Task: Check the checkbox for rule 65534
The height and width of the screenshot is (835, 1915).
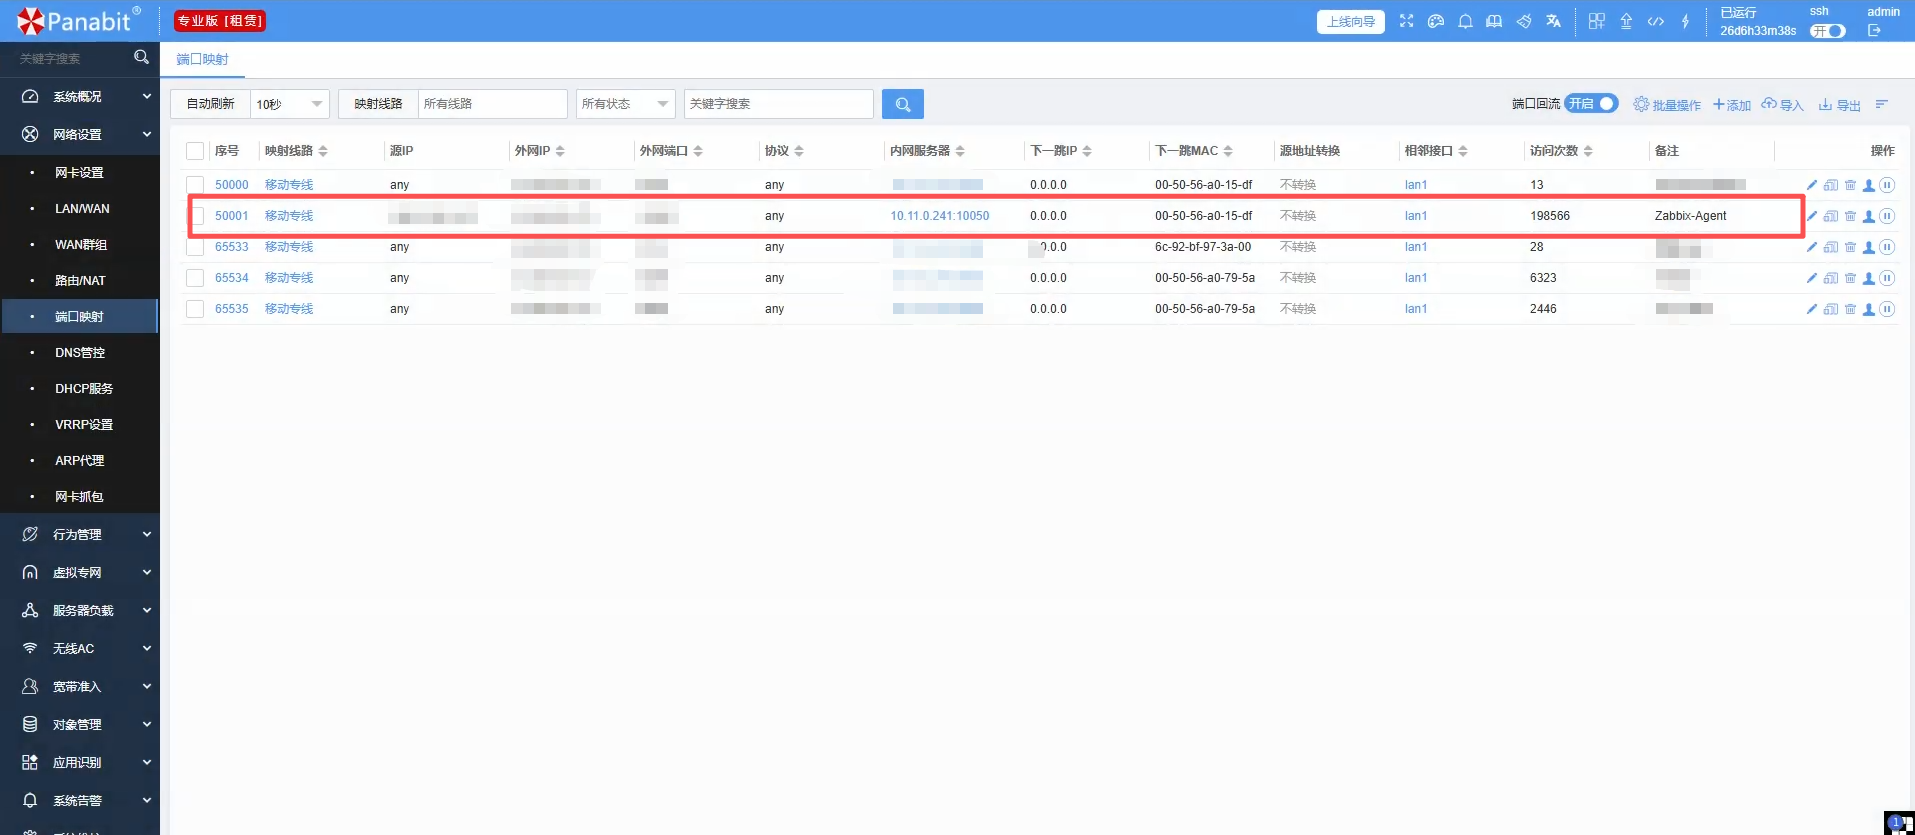Action: pyautogui.click(x=195, y=278)
